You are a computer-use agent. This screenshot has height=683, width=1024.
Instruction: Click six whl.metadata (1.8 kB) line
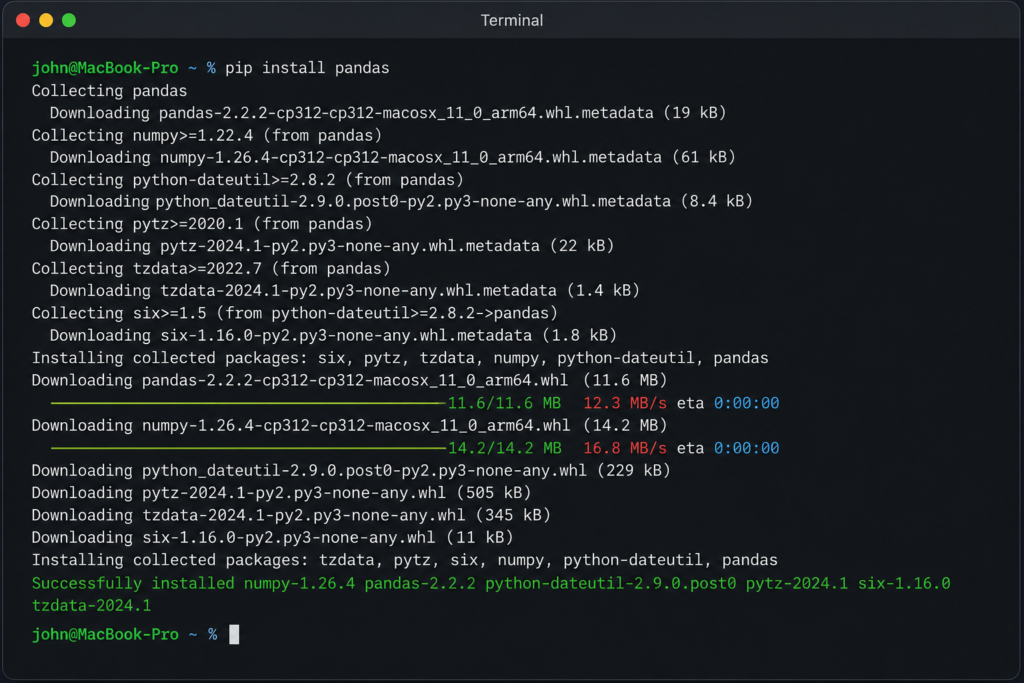coord(333,336)
